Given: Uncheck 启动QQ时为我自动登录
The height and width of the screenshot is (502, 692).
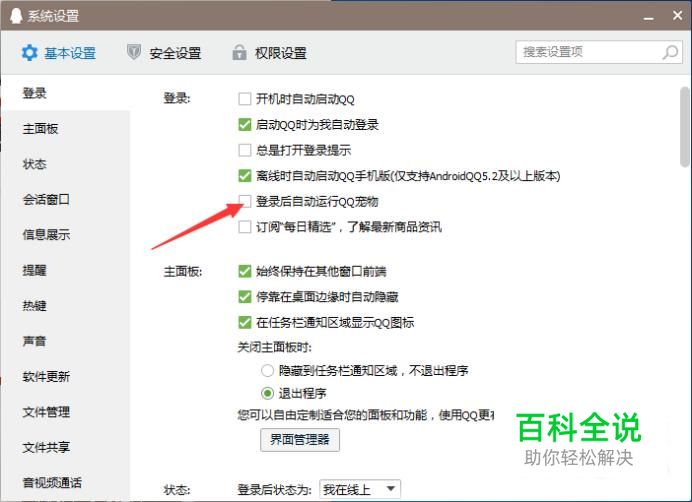Looking at the screenshot, I should point(244,125).
